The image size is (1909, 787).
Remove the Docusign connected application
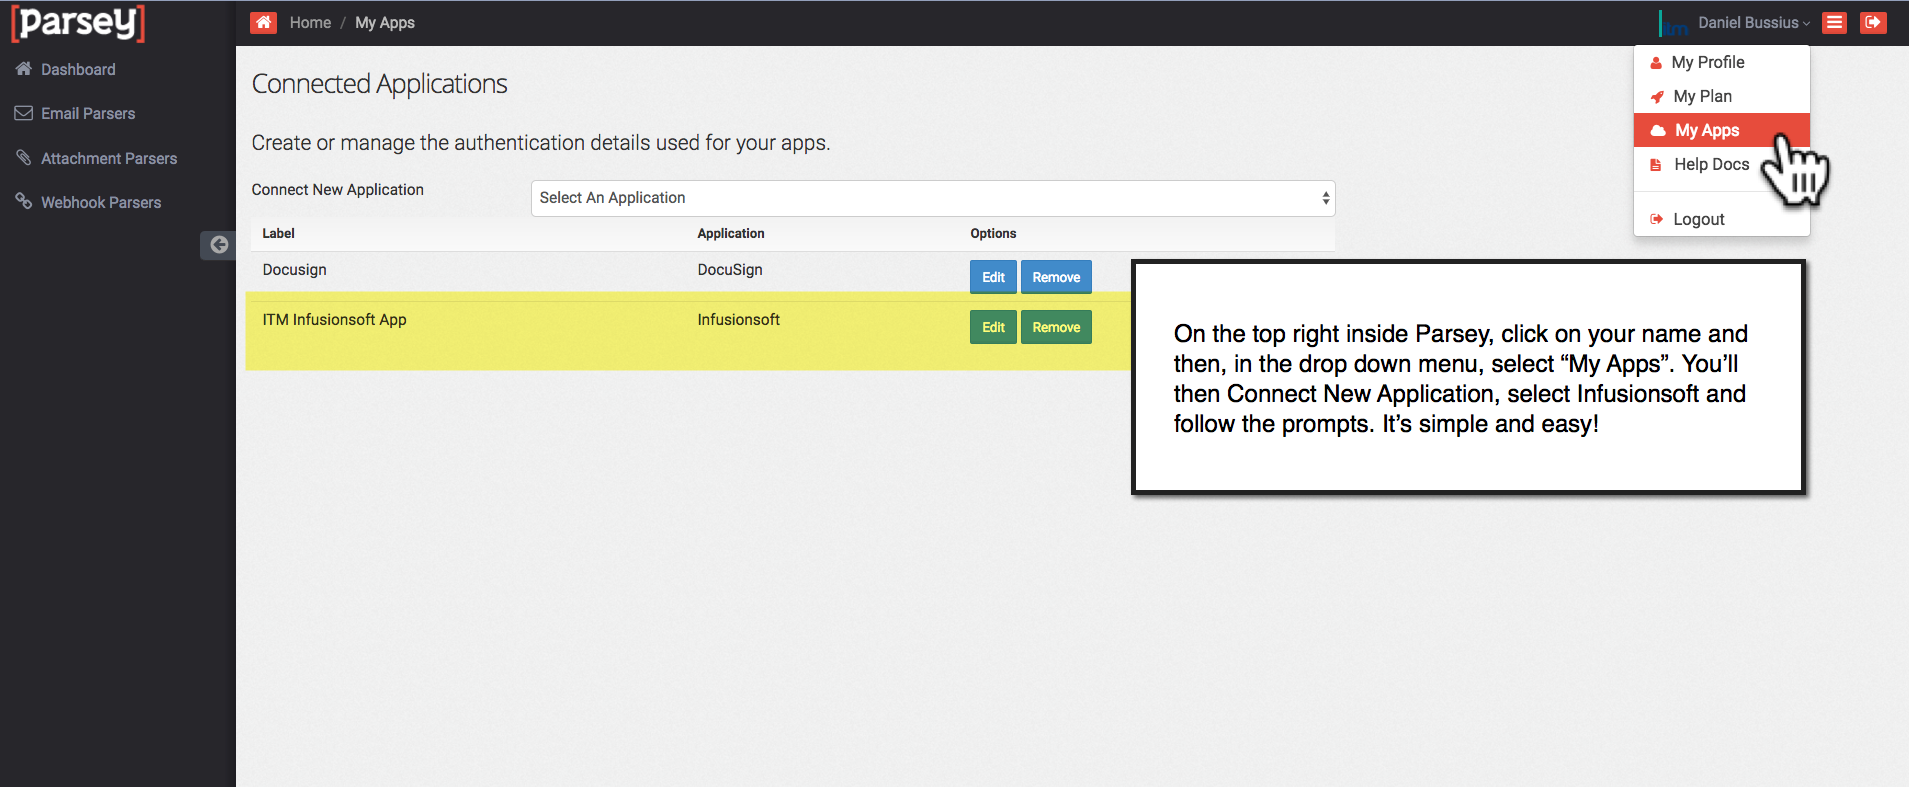click(x=1056, y=277)
